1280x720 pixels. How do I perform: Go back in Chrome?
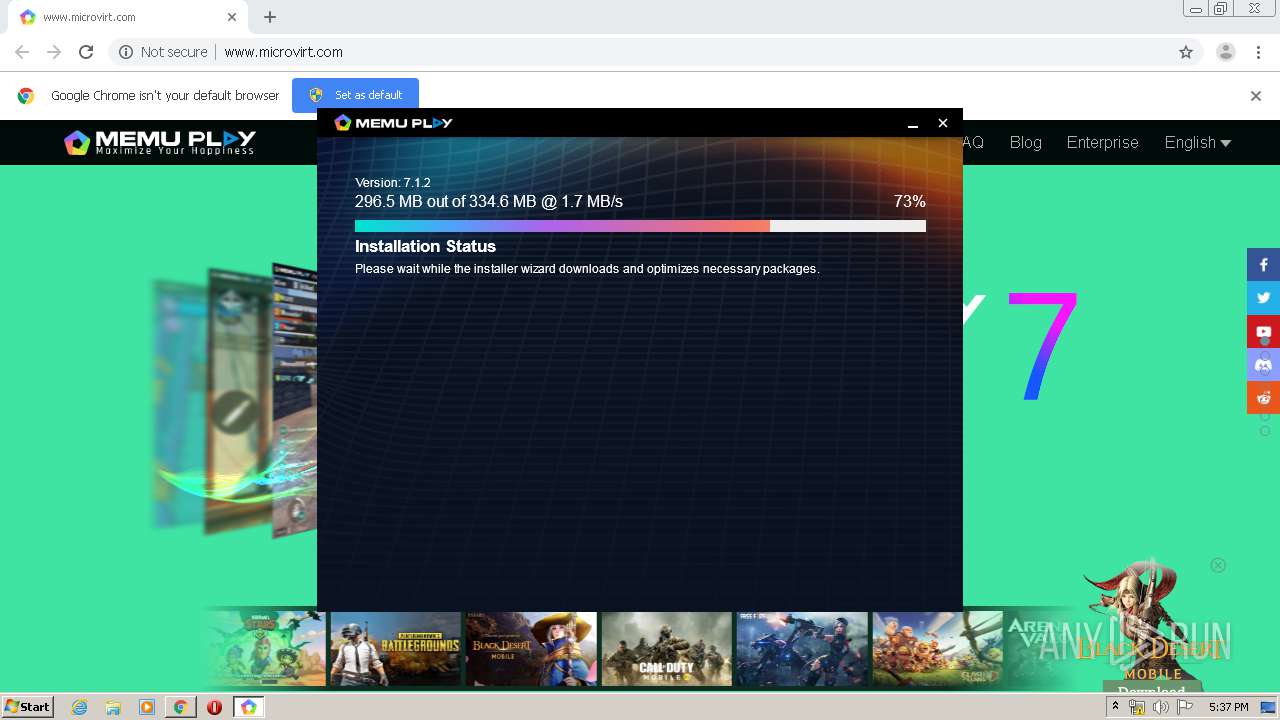point(22,52)
